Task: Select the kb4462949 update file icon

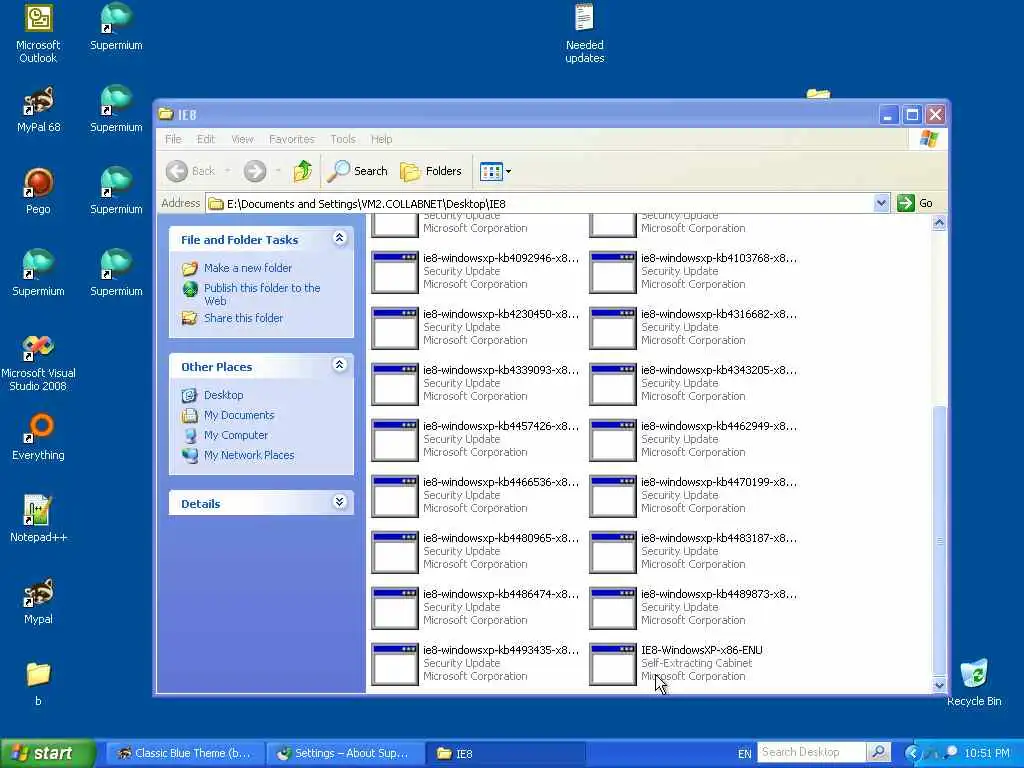Action: pyautogui.click(x=613, y=440)
